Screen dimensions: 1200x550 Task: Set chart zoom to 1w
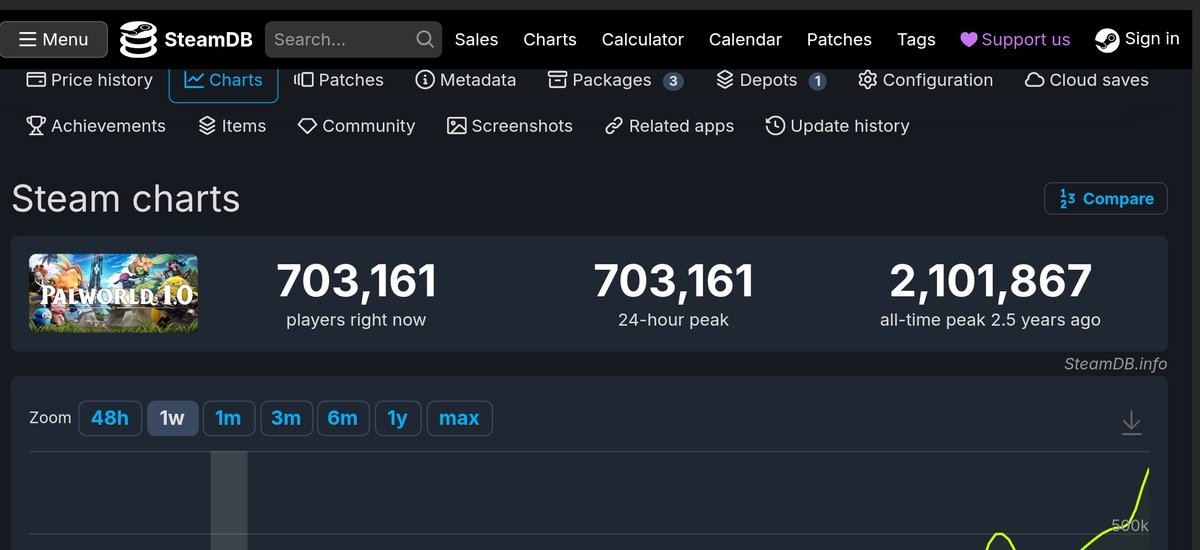pyautogui.click(x=173, y=418)
